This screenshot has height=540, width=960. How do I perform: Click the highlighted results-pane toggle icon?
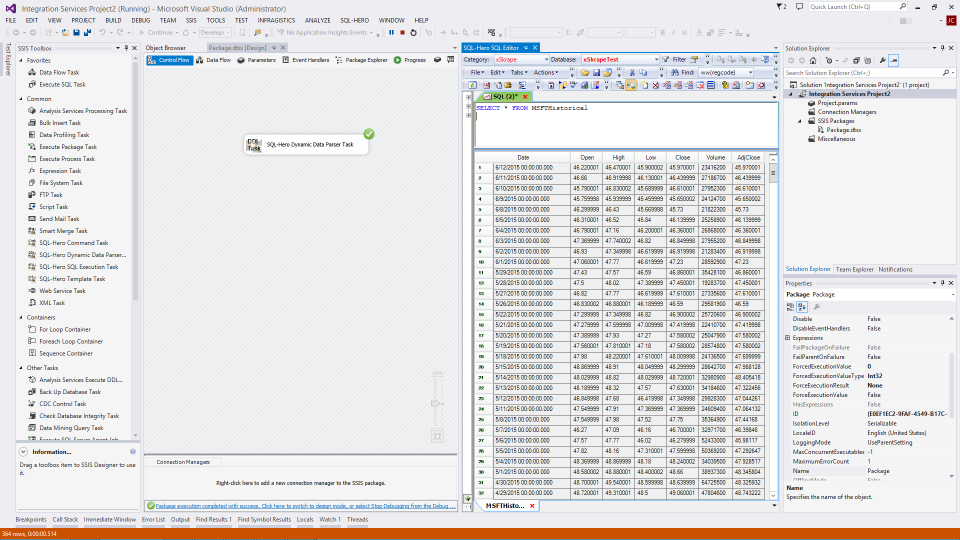tap(631, 85)
